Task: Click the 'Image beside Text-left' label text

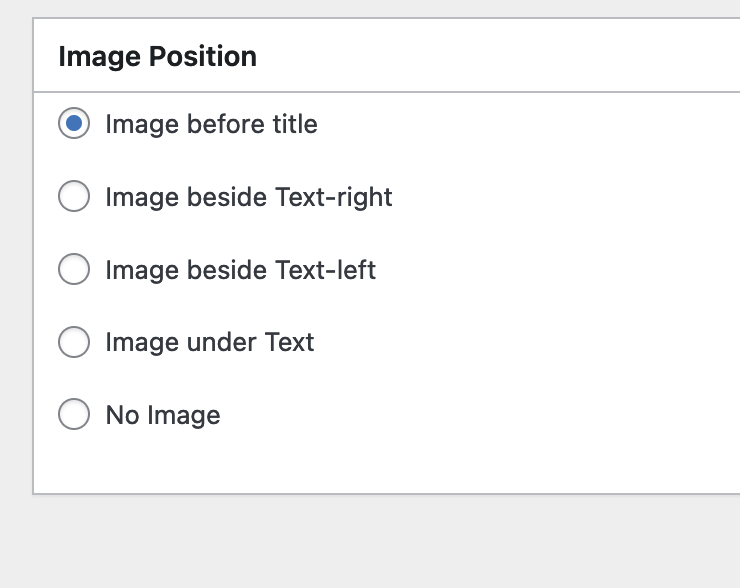Action: (x=241, y=270)
